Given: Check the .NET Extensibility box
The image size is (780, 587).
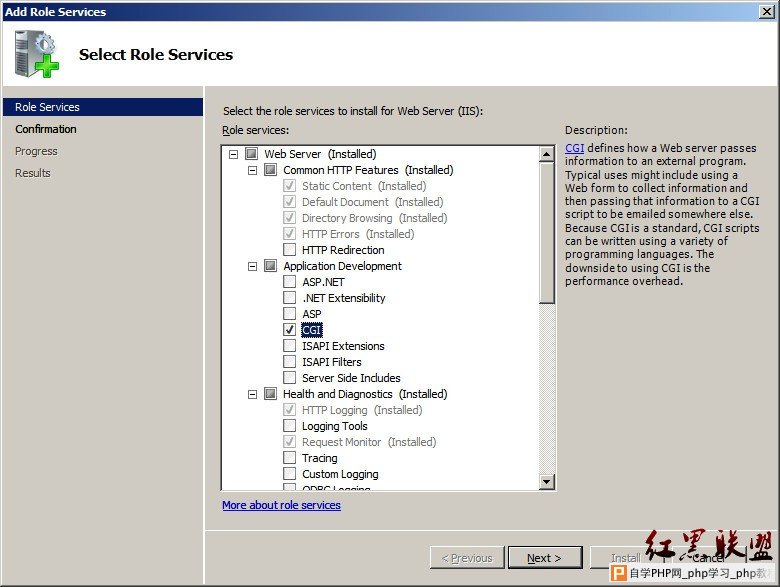Looking at the screenshot, I should click(290, 297).
